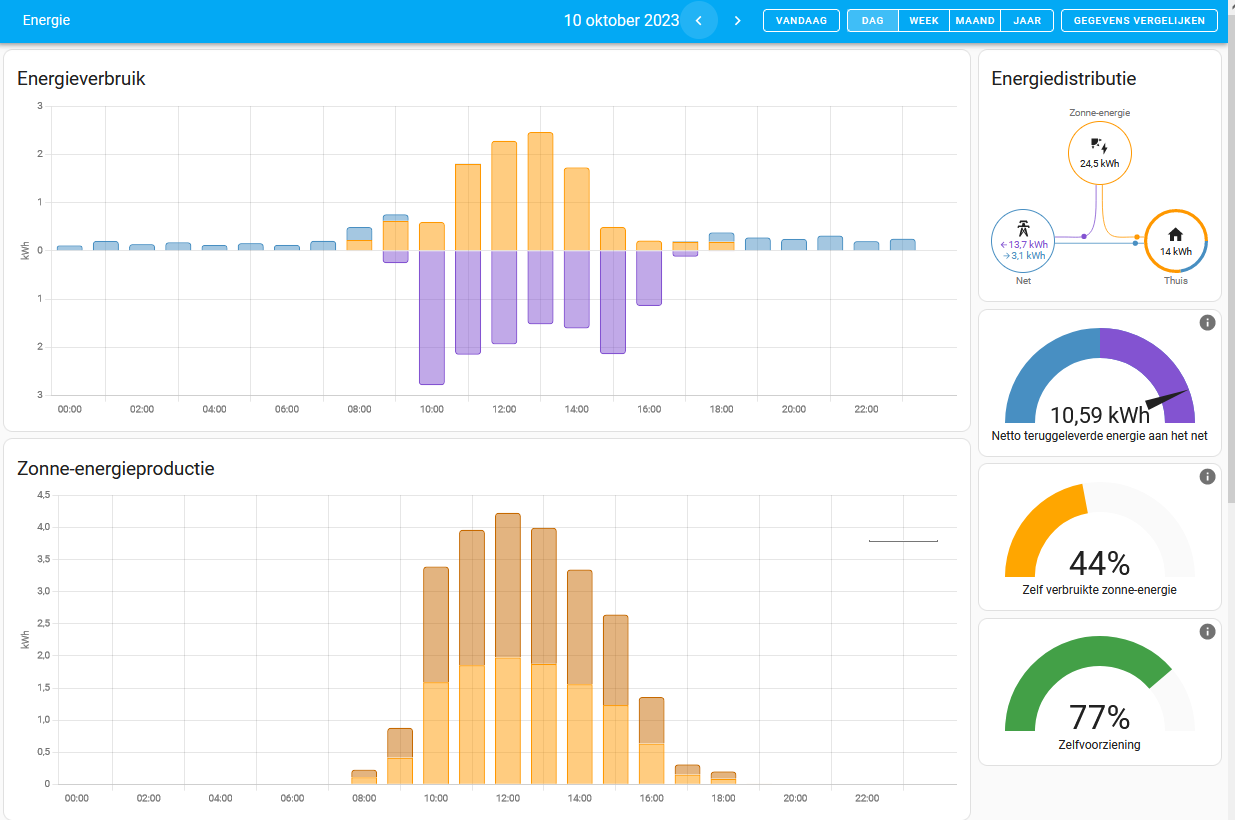Screen dimensions: 1235x820
Task: Open GEGEVENS VERGELIJKEN to compare data
Action: (1139, 21)
